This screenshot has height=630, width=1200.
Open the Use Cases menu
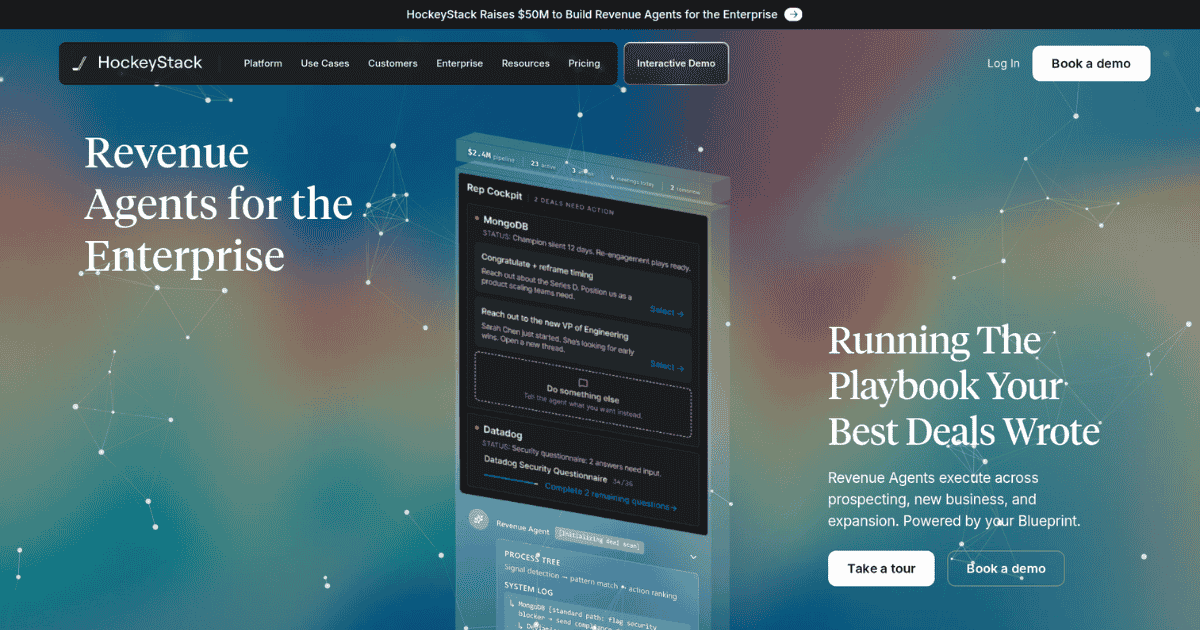(x=325, y=63)
